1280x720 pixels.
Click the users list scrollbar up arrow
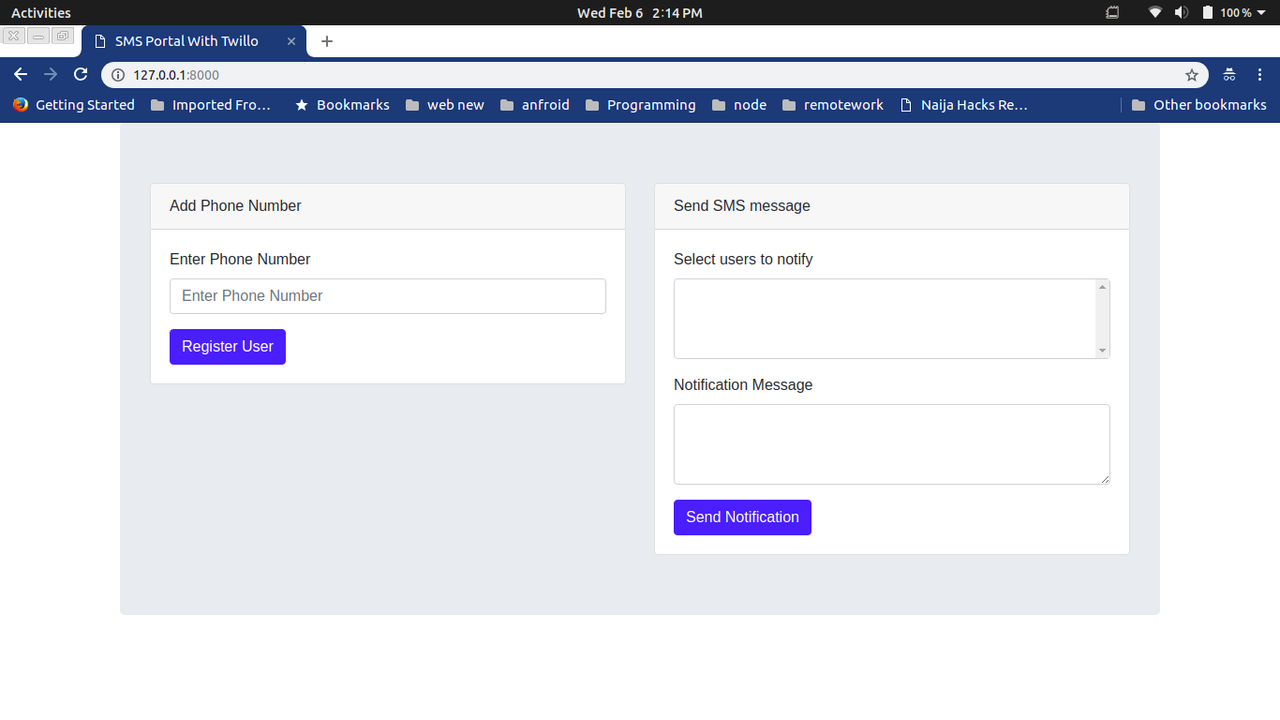coord(1102,287)
